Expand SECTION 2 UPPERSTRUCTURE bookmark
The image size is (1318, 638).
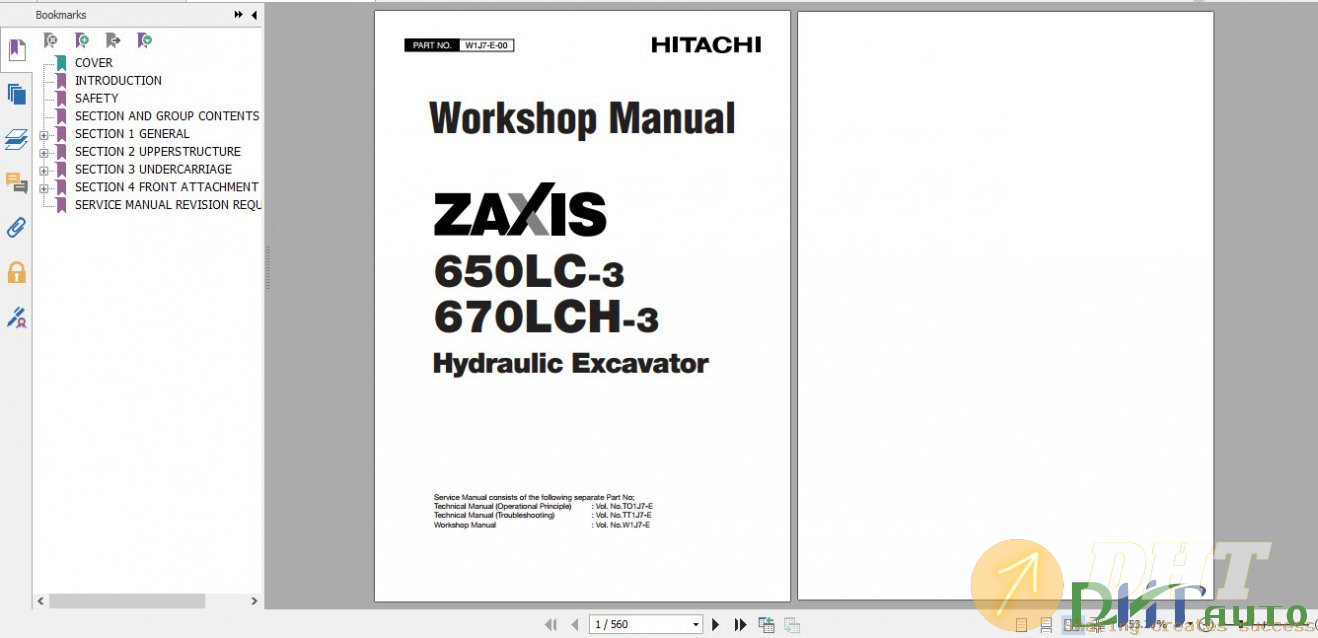(44, 152)
